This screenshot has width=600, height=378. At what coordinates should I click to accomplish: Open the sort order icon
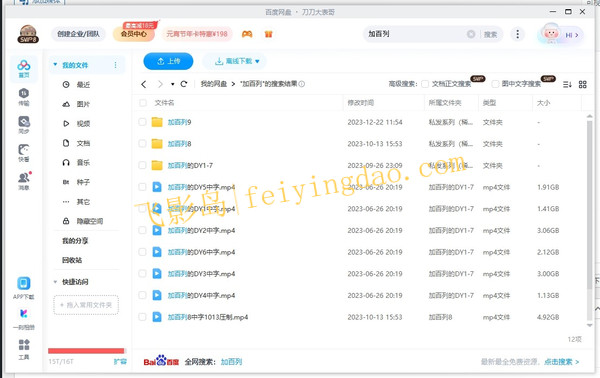coord(567,84)
